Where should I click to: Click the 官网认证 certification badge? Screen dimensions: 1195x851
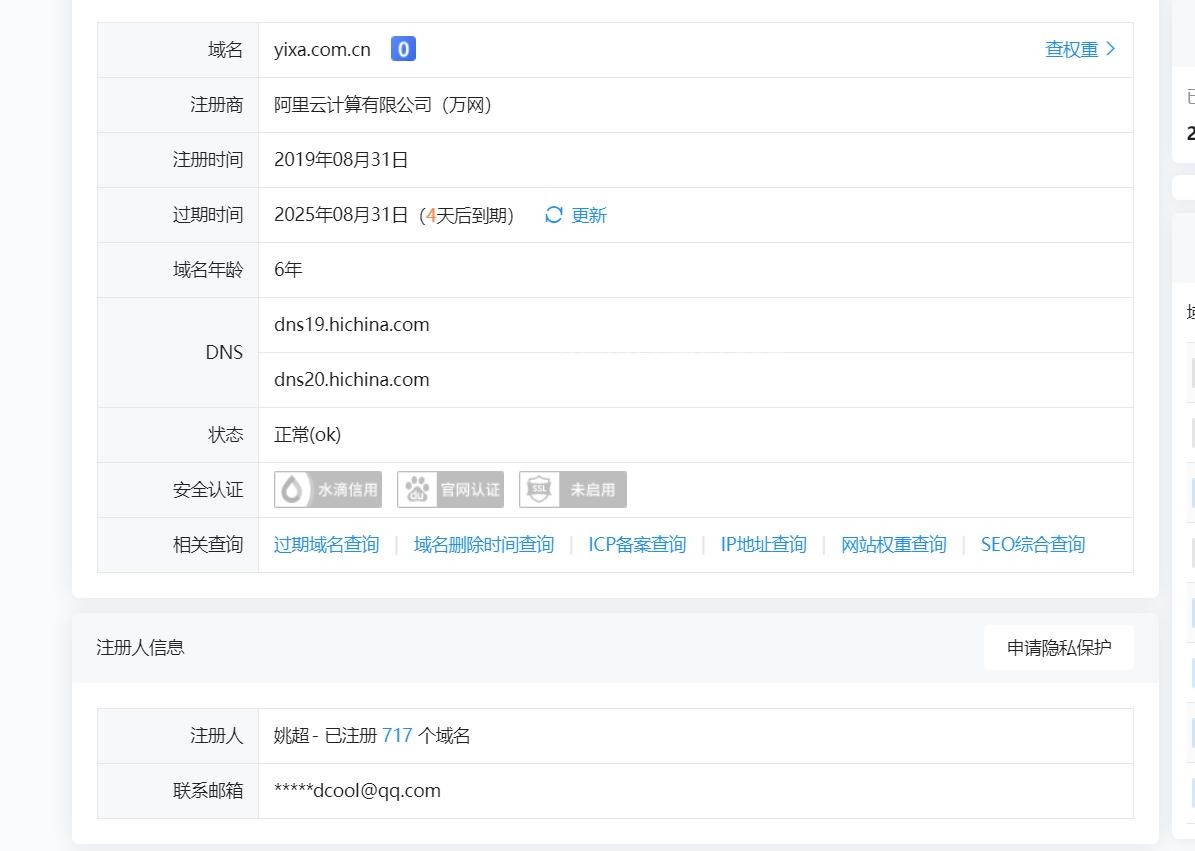pos(450,490)
